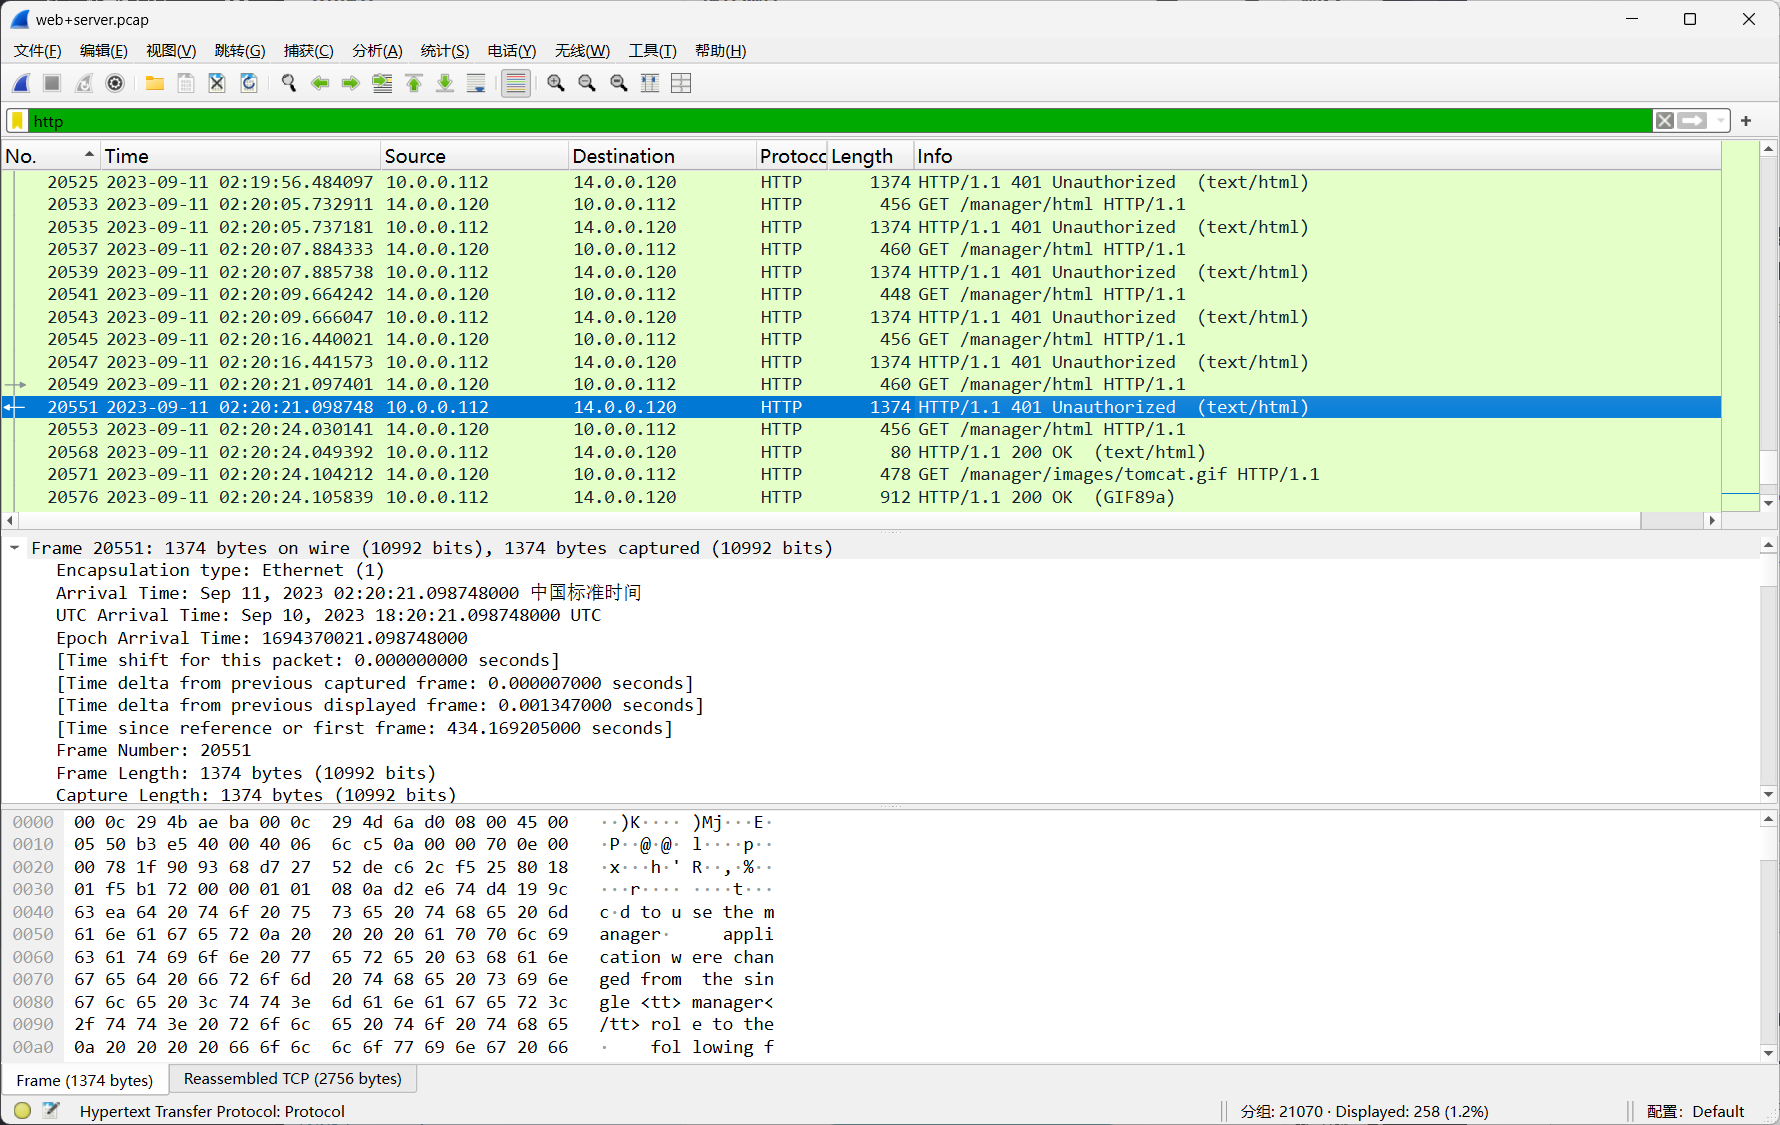Open the 编辑(E) menu
Viewport: 1780px width, 1125px height.
coord(104,51)
